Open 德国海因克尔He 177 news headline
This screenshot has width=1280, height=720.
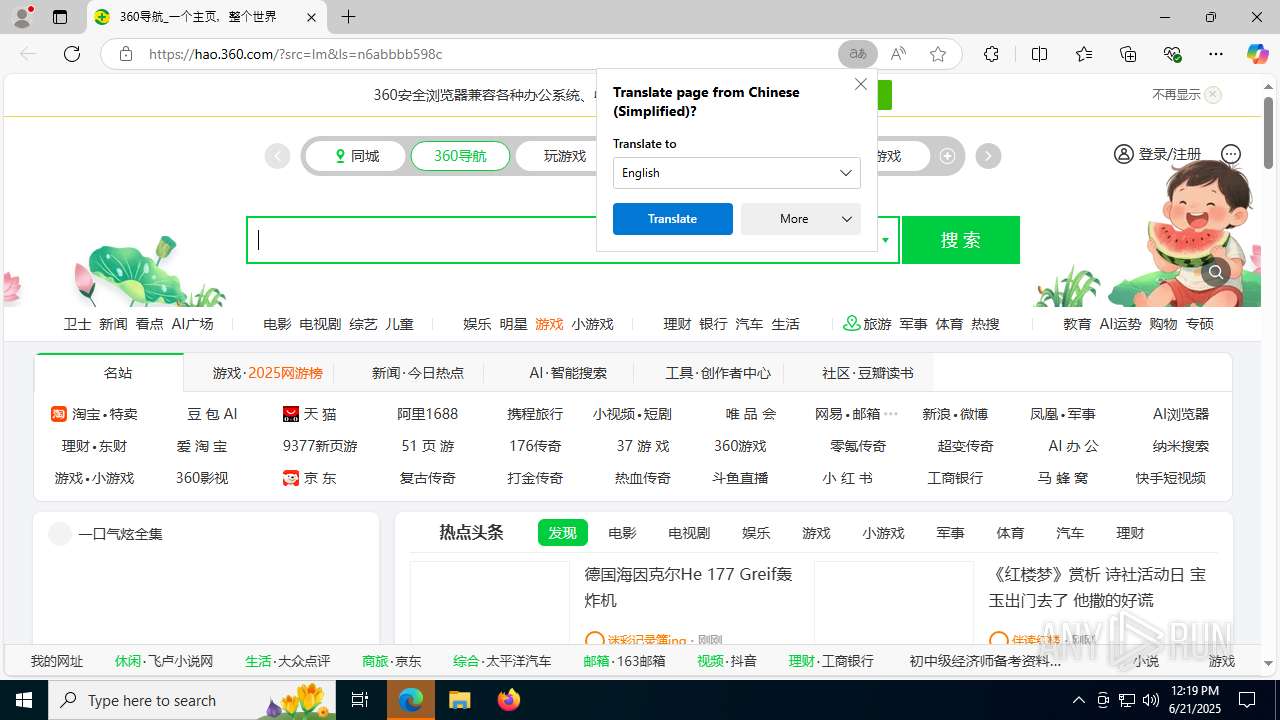coord(688,587)
